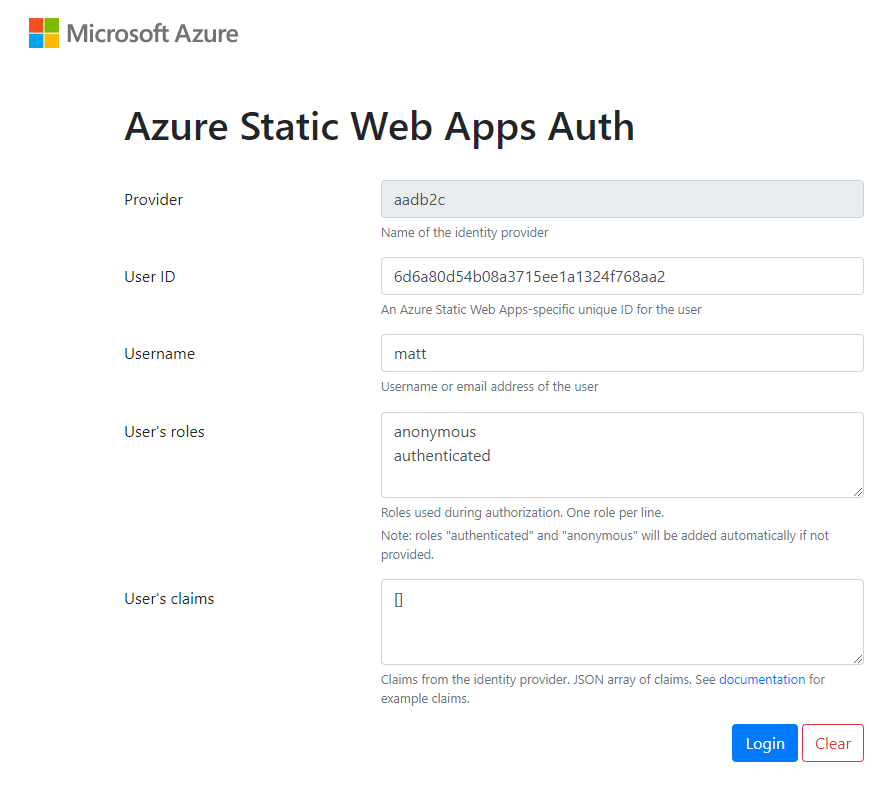Image resolution: width=895 pixels, height=788 pixels.
Task: Click the blue Login button
Action: point(765,743)
